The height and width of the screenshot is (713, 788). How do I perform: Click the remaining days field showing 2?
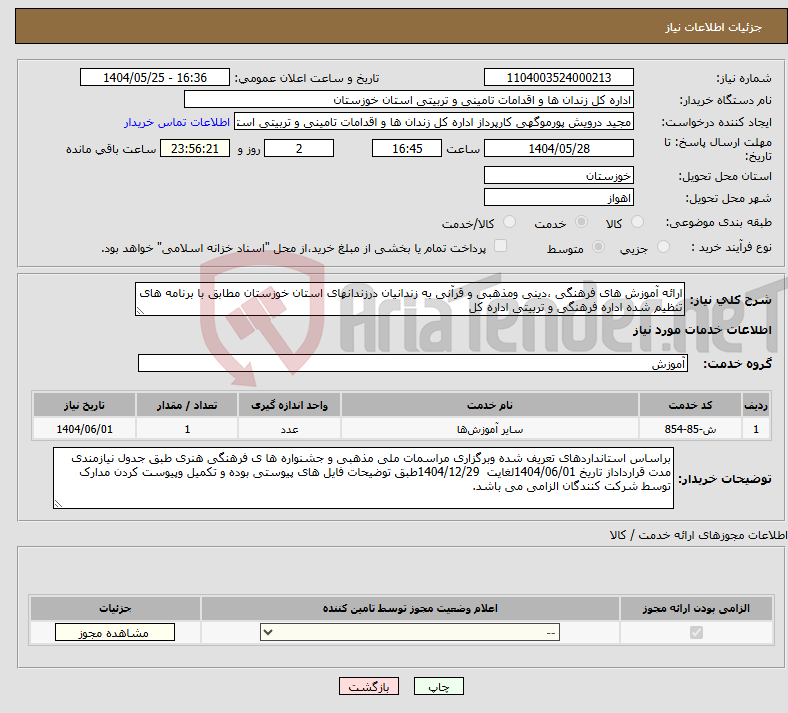click(x=299, y=148)
